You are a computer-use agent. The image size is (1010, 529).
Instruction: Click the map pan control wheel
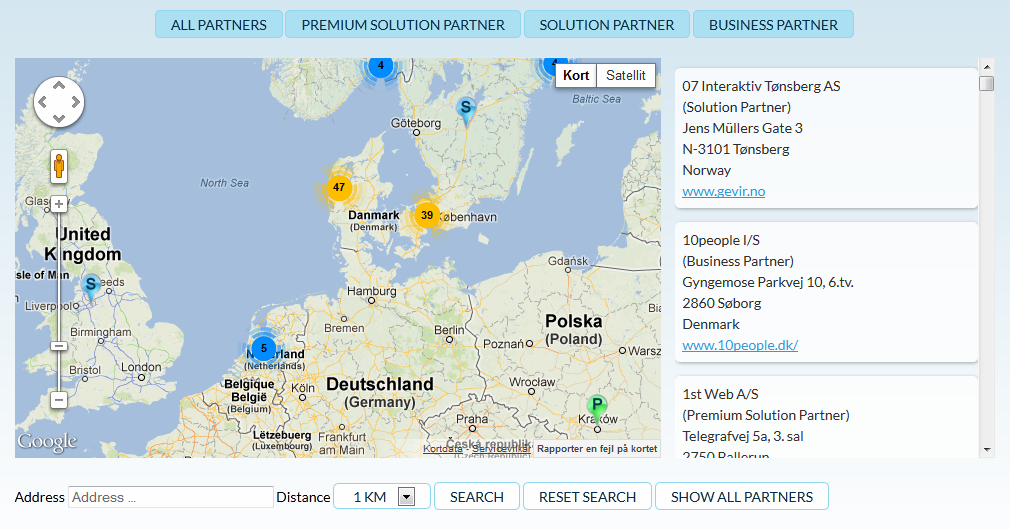59,102
